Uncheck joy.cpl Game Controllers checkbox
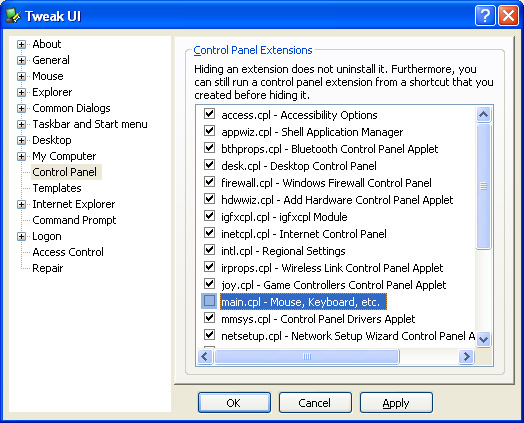Image resolution: width=524 pixels, height=423 pixels. click(x=210, y=284)
